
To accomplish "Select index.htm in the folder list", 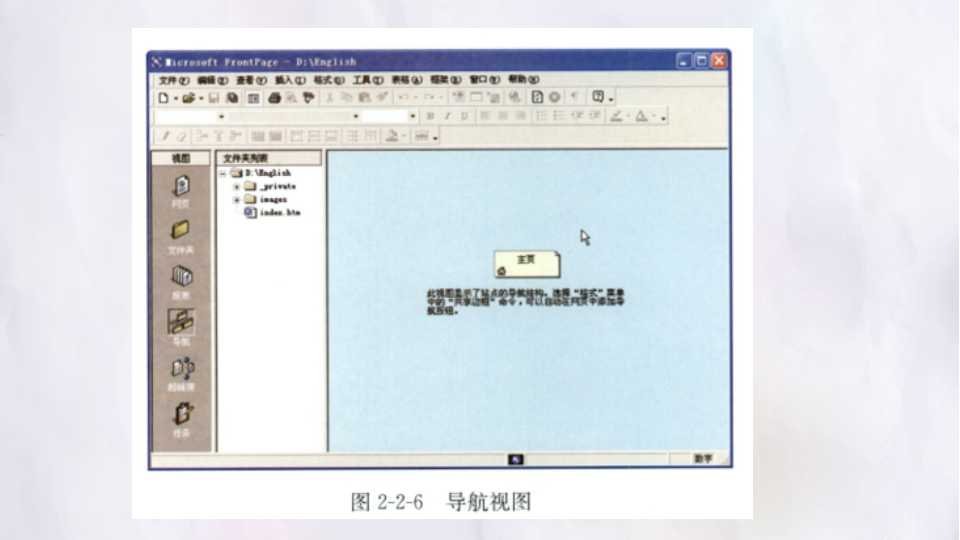I will click(x=272, y=212).
